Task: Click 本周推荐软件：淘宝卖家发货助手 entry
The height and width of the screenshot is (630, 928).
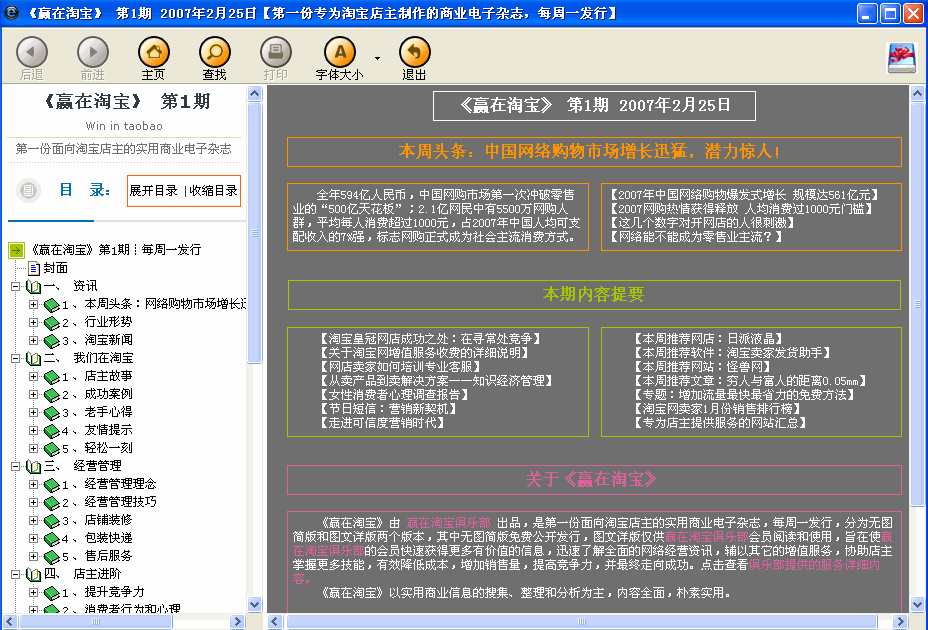Action: tap(732, 353)
